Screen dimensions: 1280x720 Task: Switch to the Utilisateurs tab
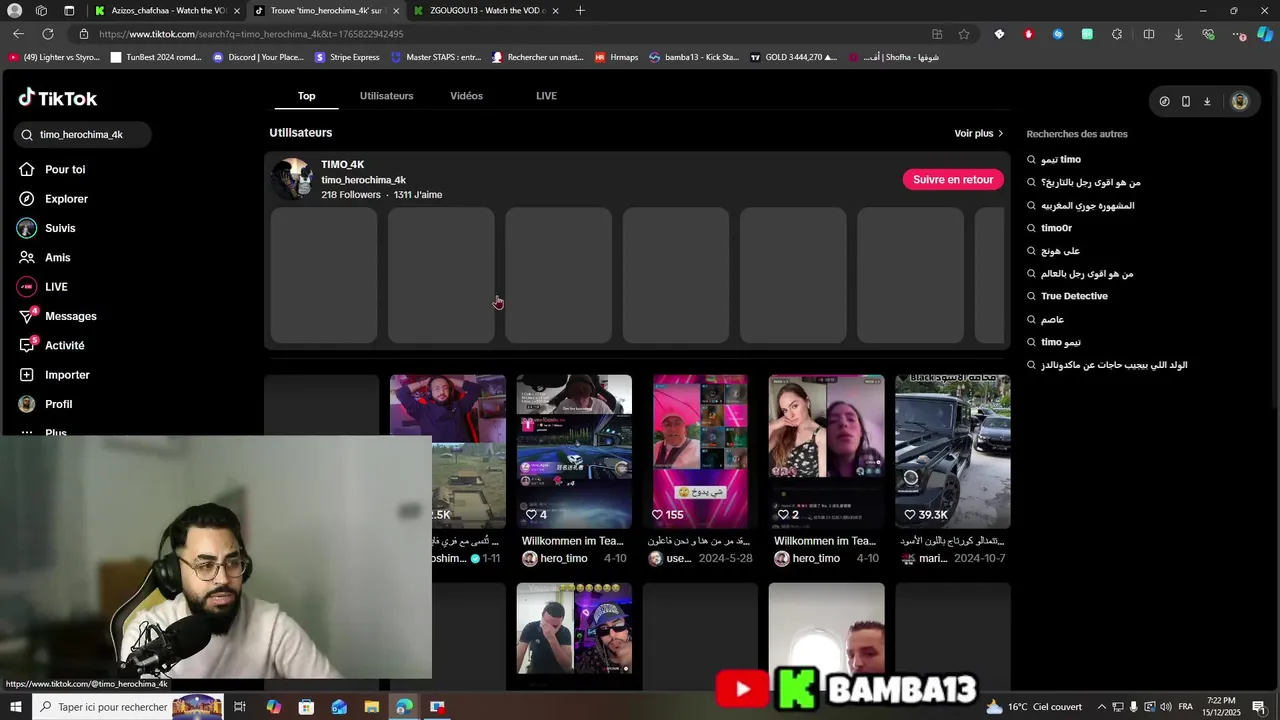(386, 96)
